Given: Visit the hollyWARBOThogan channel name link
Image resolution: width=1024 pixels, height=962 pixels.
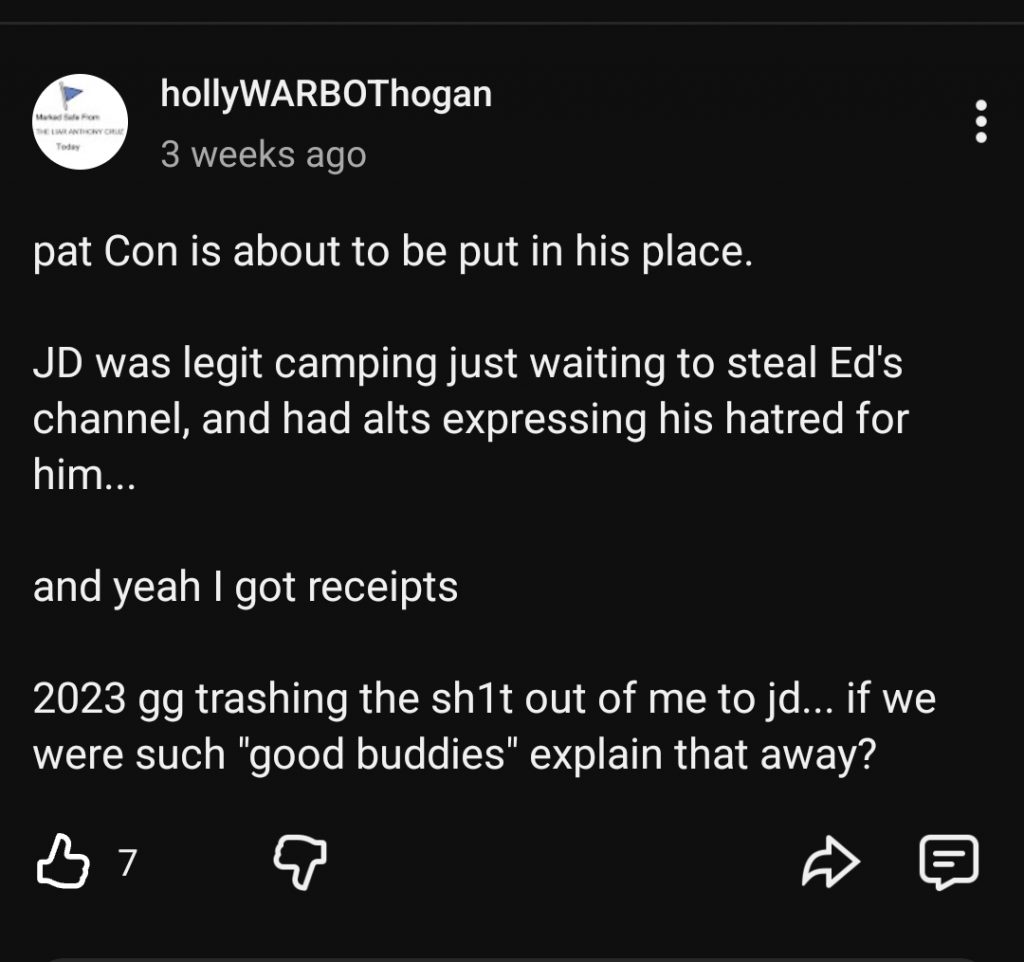Looking at the screenshot, I should (x=326, y=94).
